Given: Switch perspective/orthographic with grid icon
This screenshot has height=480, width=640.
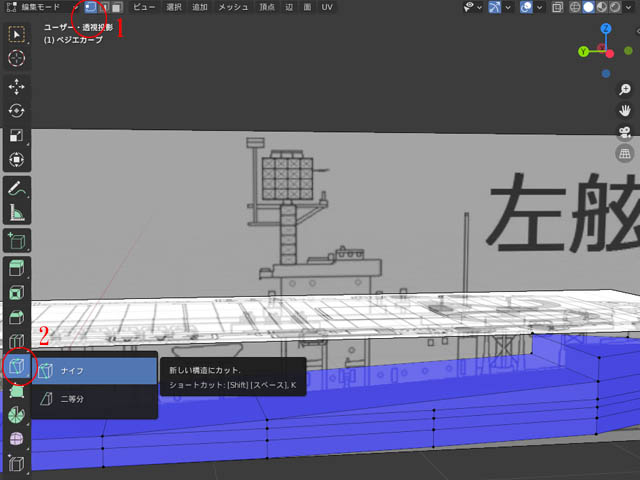Looking at the screenshot, I should [x=624, y=154].
